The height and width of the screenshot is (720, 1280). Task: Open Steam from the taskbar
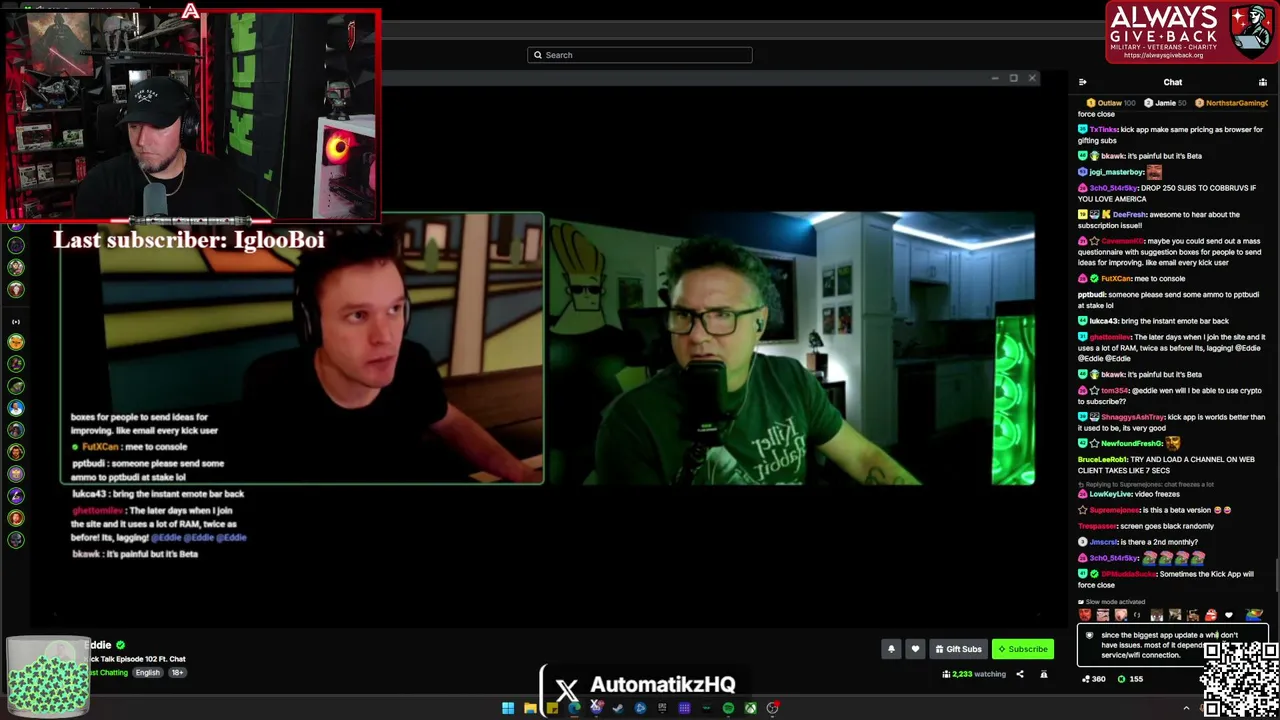pyautogui.click(x=618, y=708)
